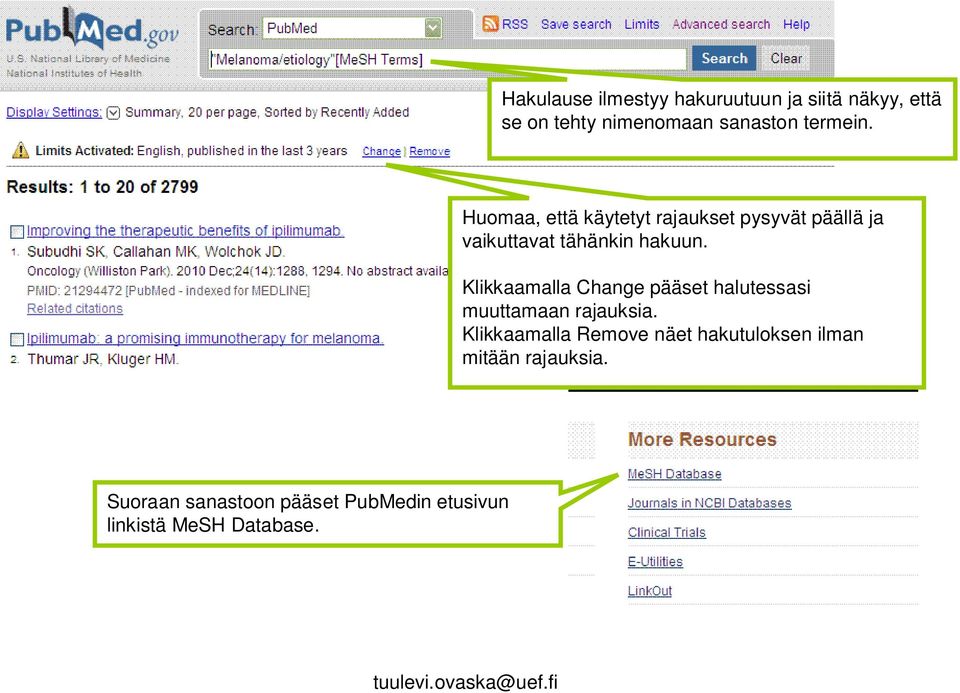Screen dimensions: 960x693
Task: Tick the checkbox for Improving the therapeutic benefits article
Action: point(17,231)
